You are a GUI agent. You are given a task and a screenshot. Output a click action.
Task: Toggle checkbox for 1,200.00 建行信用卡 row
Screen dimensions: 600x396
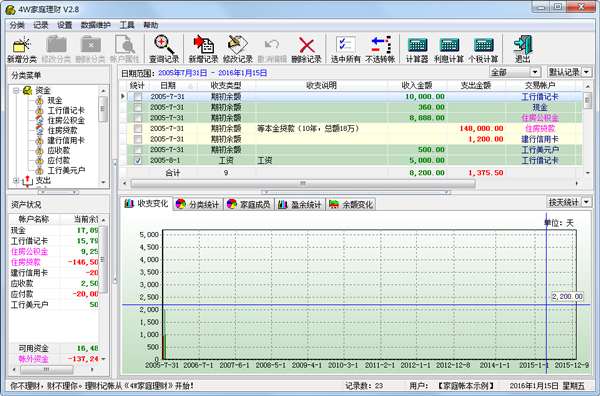pyautogui.click(x=138, y=139)
